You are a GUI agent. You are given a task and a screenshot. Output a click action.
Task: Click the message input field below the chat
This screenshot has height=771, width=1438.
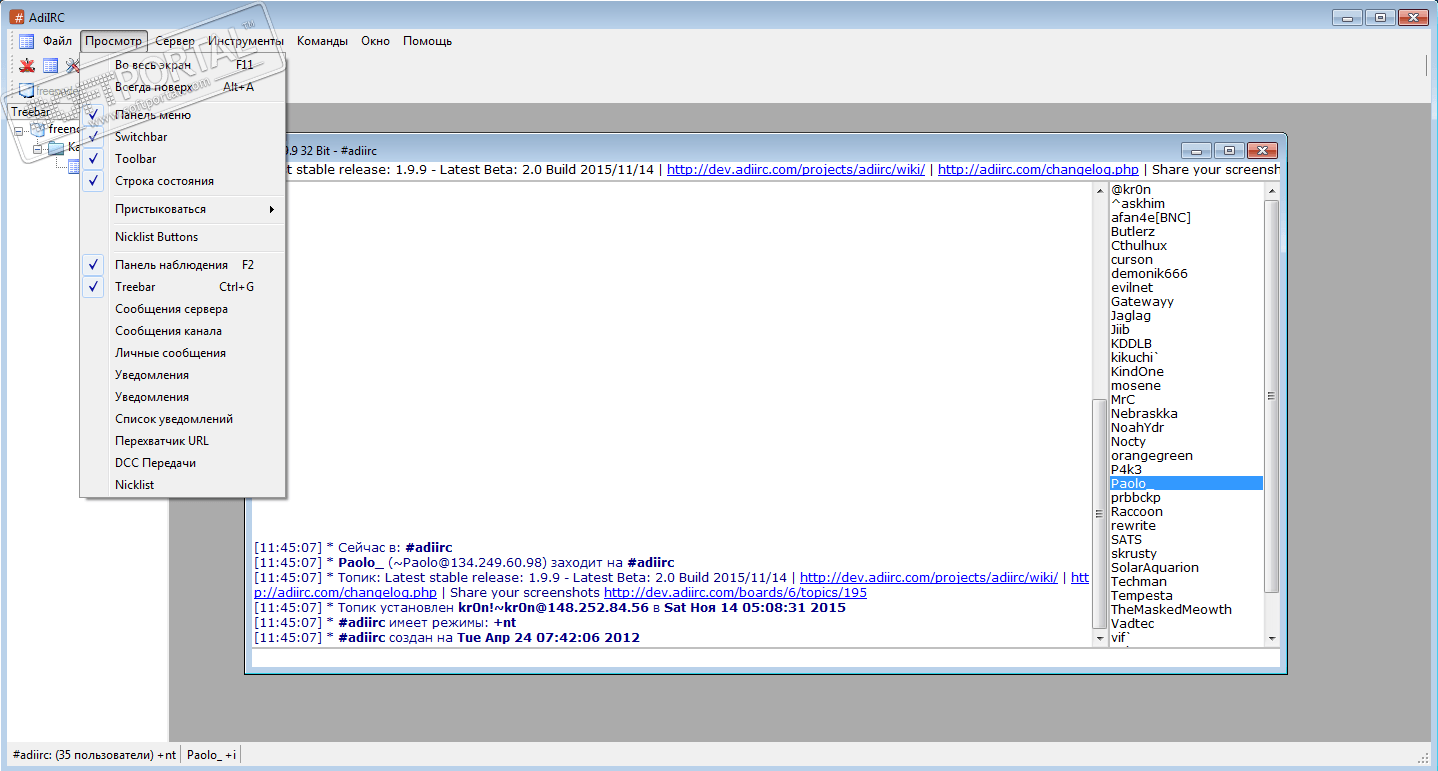coord(766,658)
